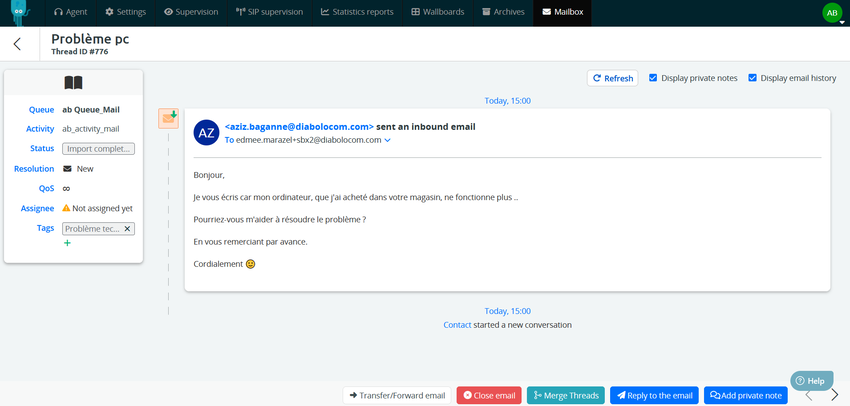Click the AZ sender avatar
Image resolution: width=850 pixels, height=406 pixels.
206,133
